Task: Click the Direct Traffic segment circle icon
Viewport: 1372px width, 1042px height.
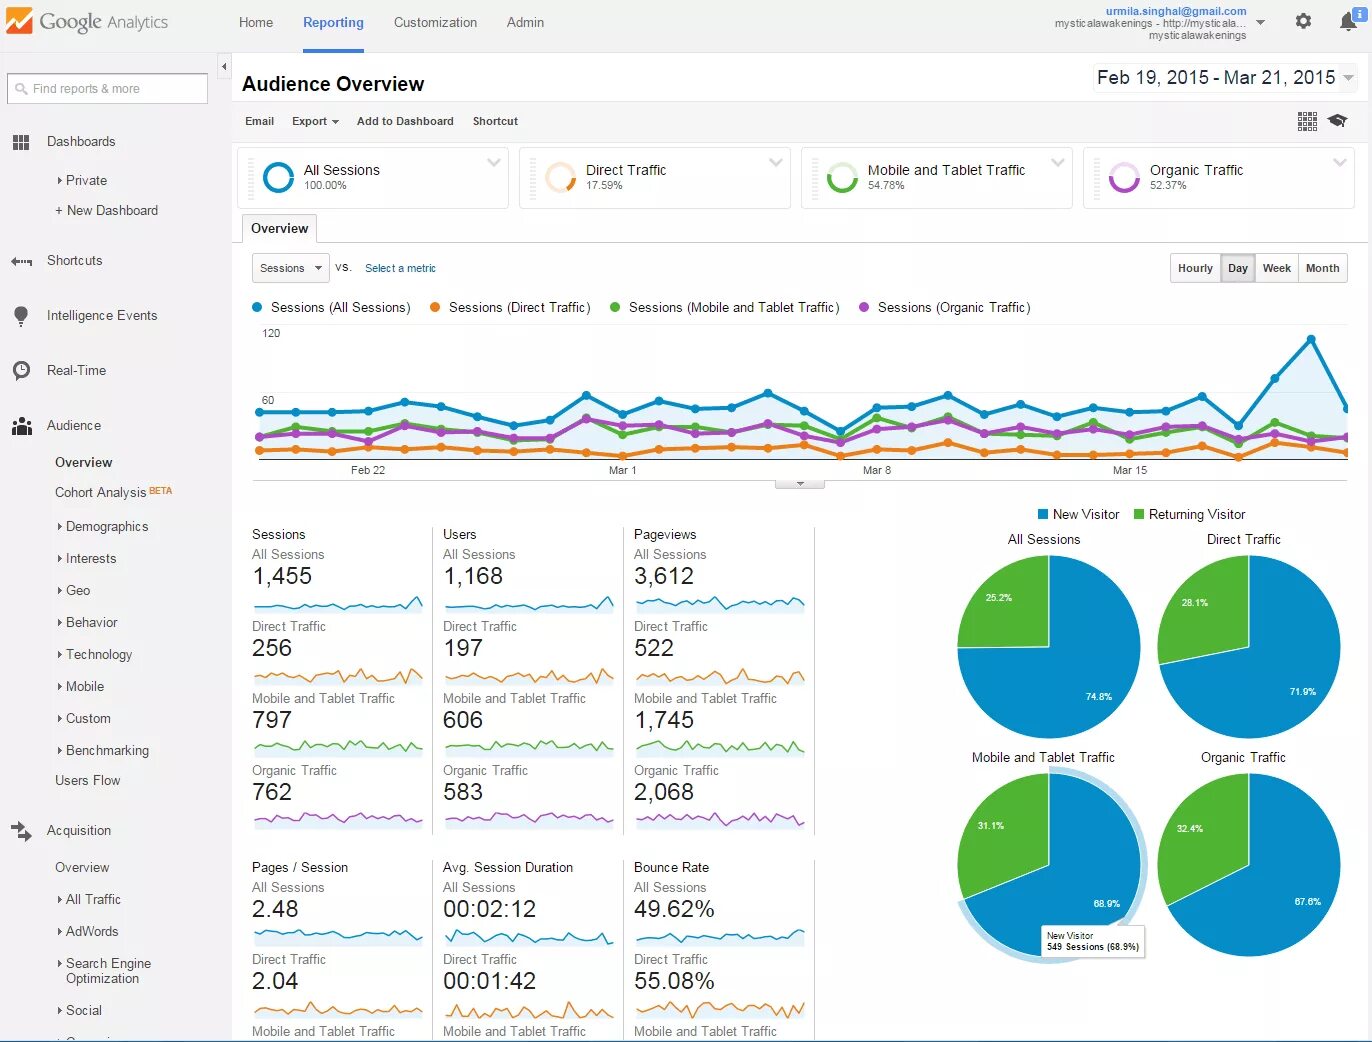Action: 560,177
